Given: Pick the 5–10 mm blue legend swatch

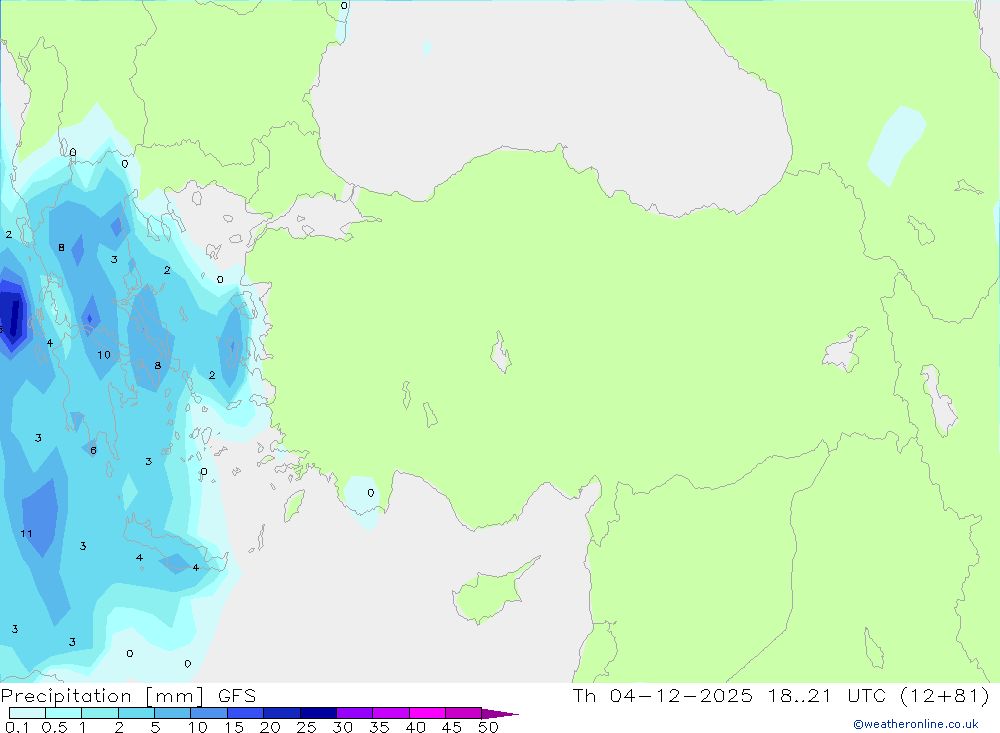Looking at the screenshot, I should point(172,713).
